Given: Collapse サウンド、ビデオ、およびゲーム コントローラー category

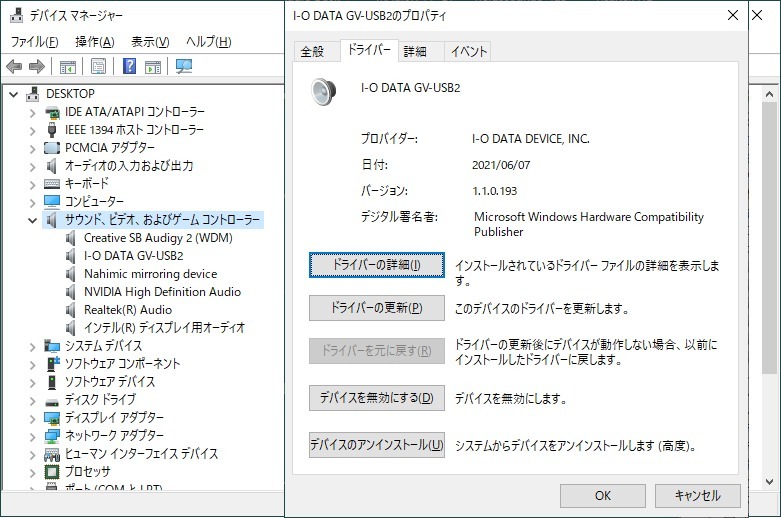Looking at the screenshot, I should pos(32,220).
